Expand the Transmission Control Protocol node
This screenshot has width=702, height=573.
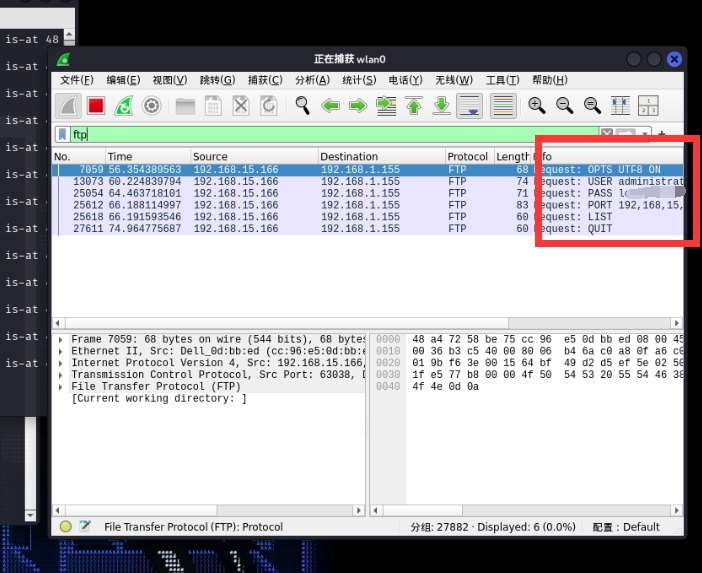click(62, 375)
